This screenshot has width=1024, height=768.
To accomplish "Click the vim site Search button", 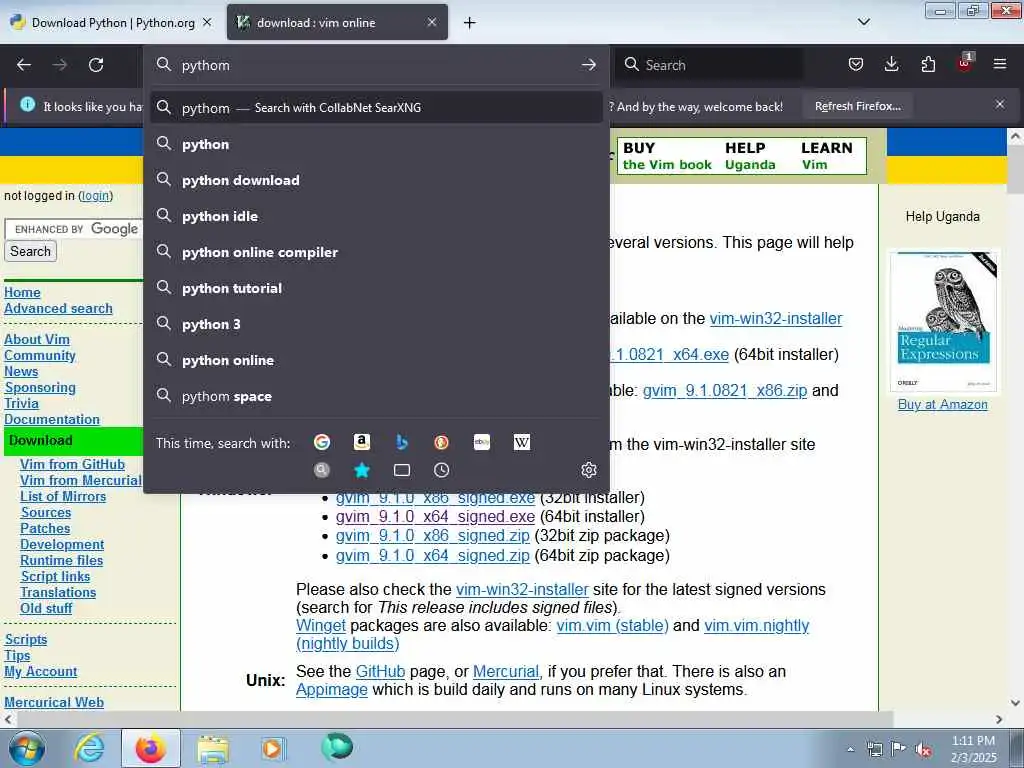I will point(30,251).
